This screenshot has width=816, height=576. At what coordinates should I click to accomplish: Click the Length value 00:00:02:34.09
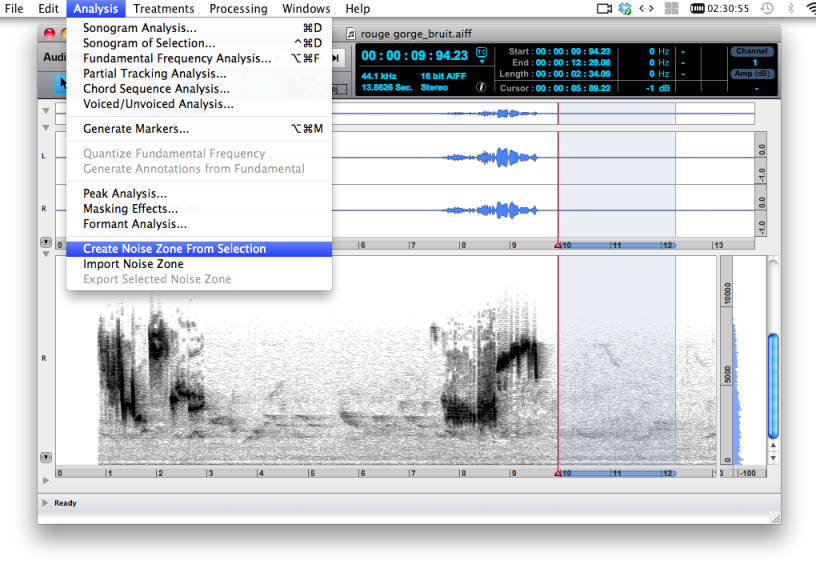click(x=573, y=74)
